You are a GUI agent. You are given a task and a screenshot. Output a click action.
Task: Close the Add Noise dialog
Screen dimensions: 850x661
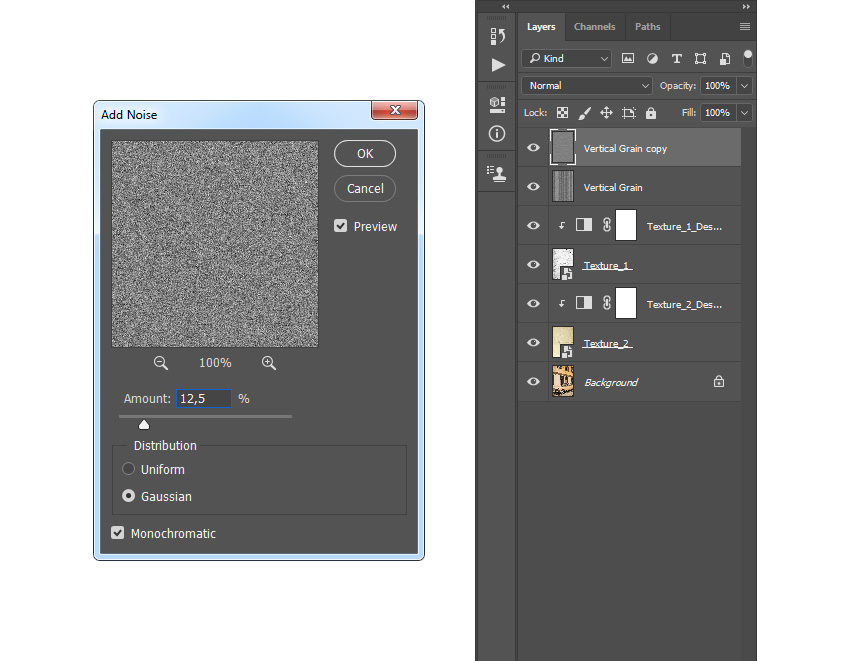click(395, 110)
